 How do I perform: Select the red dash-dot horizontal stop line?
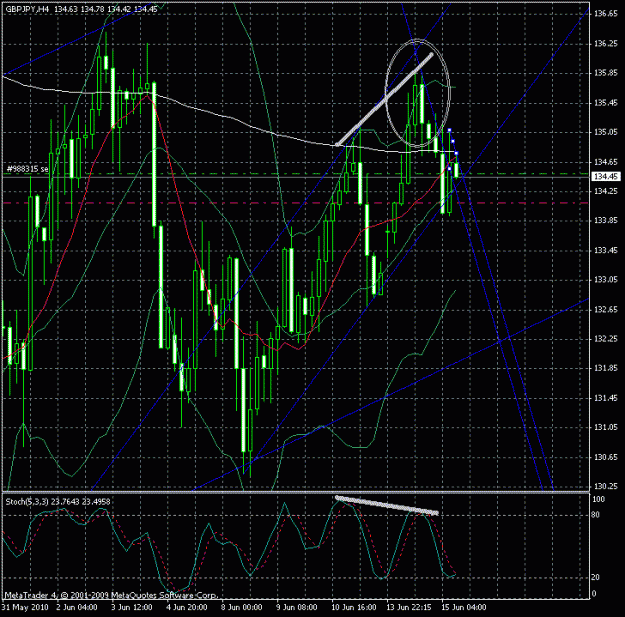click(295, 203)
